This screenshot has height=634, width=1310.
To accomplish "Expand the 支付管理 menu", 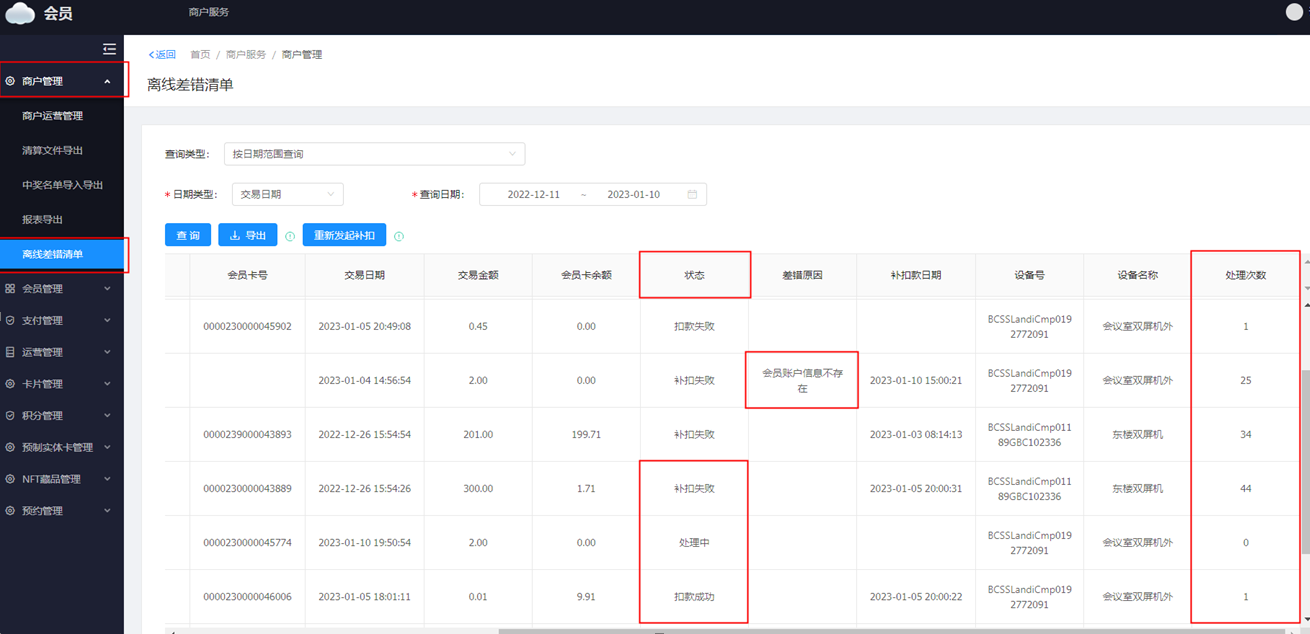I will pos(107,321).
